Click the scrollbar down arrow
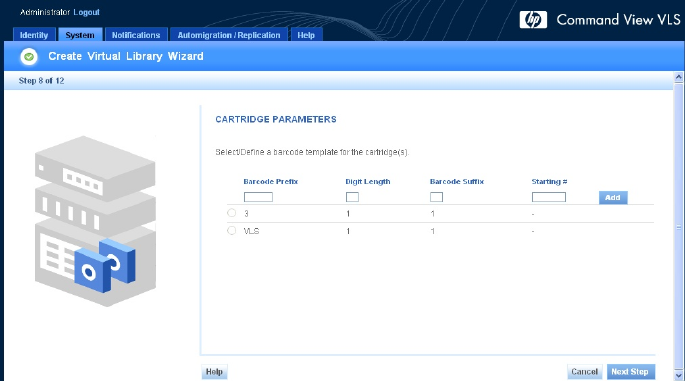The width and height of the screenshot is (685, 381). pyautogui.click(x=678, y=375)
